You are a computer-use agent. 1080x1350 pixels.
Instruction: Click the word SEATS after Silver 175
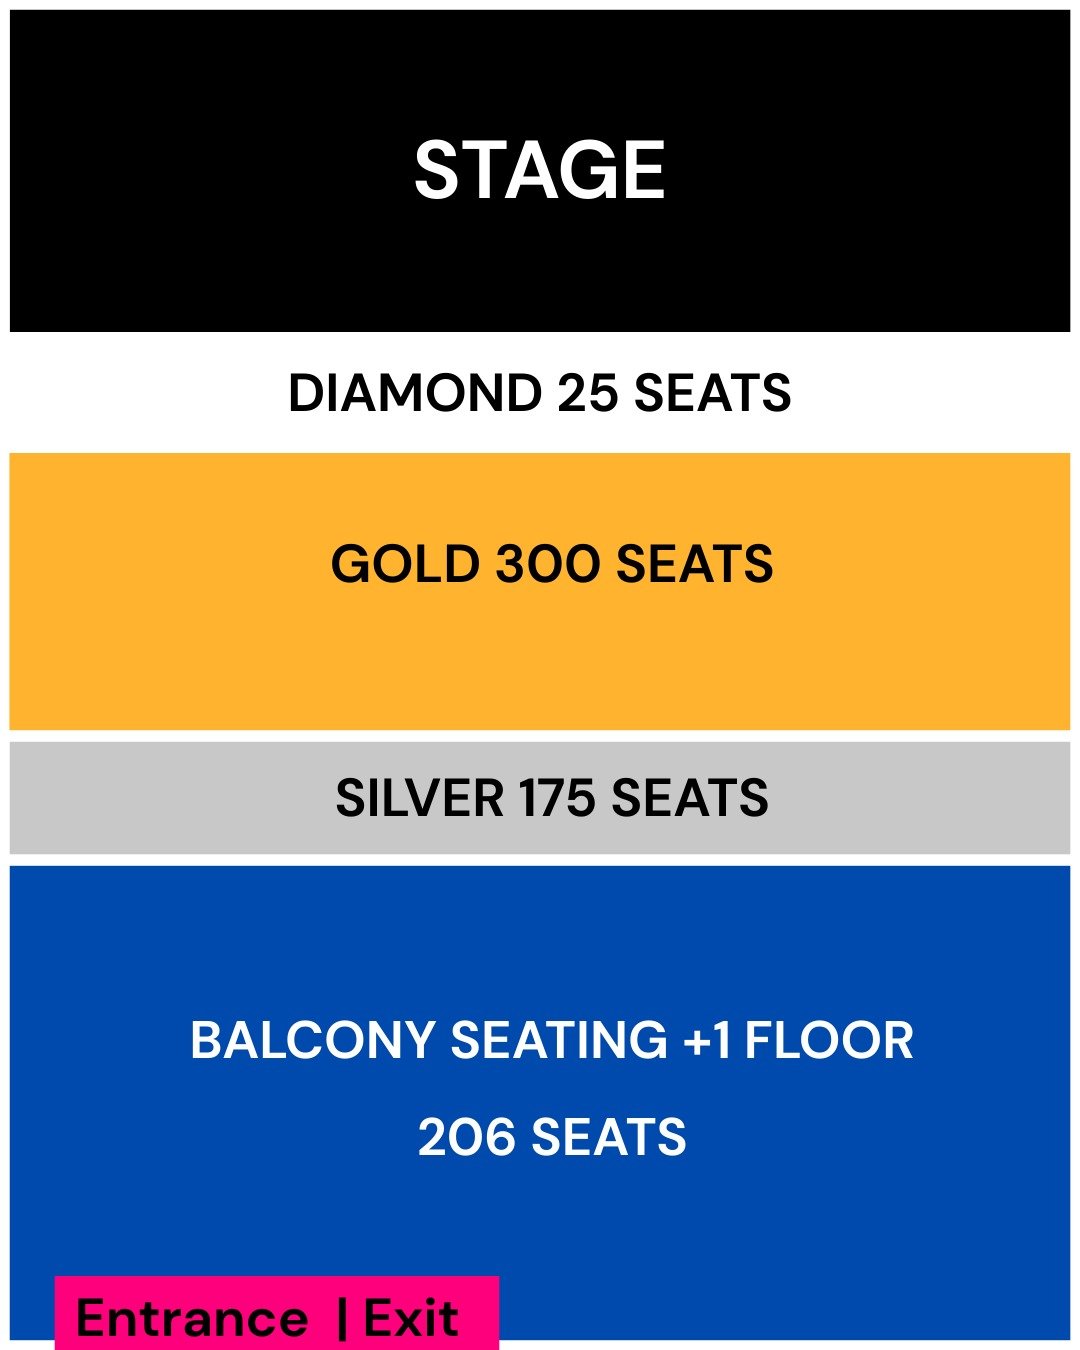tap(690, 798)
